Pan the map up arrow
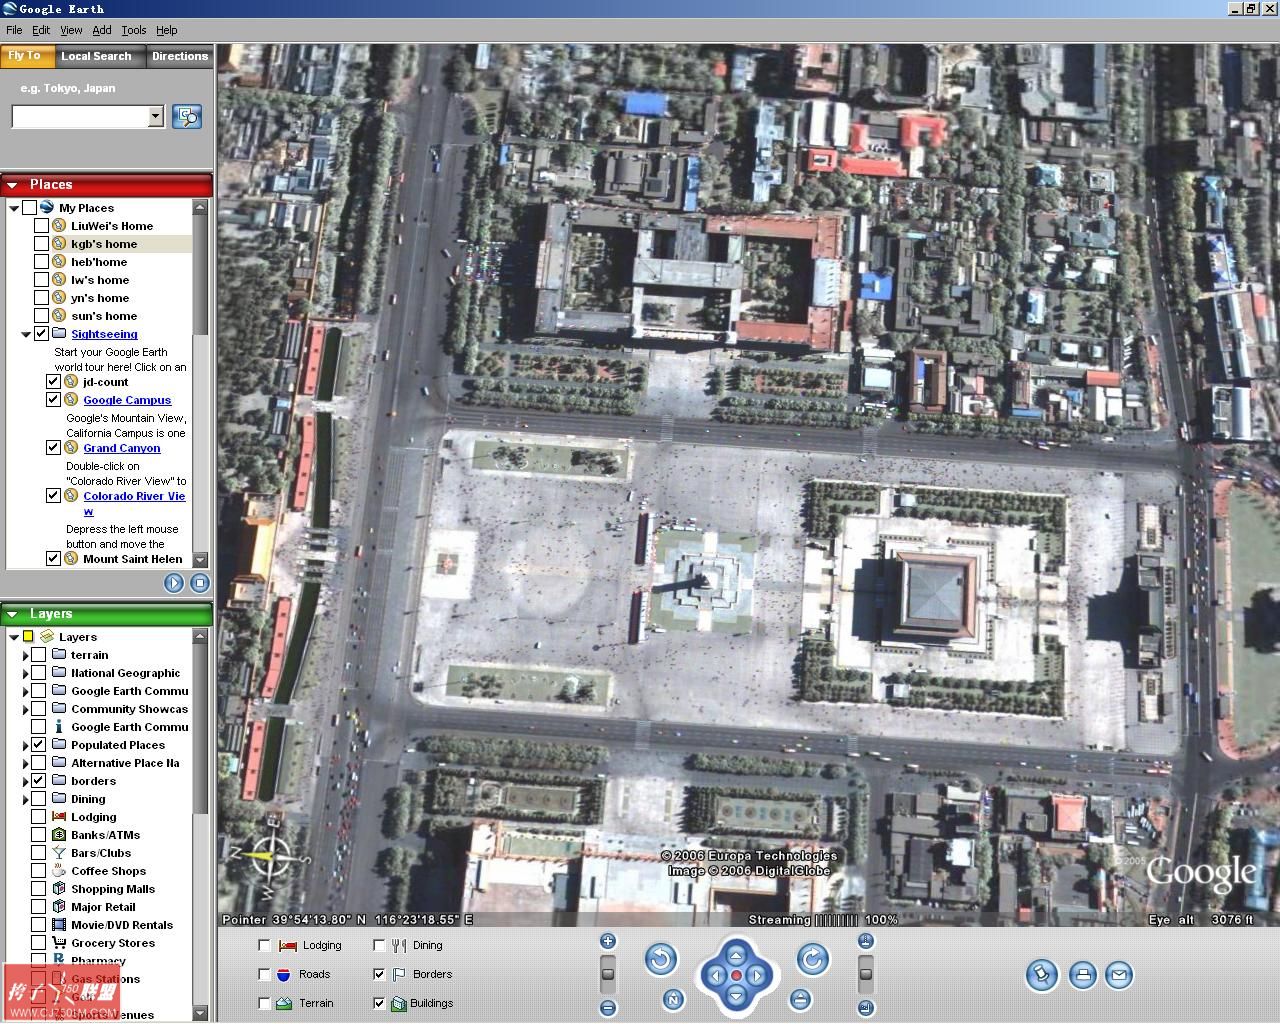Viewport: 1280px width, 1024px height. [736, 954]
